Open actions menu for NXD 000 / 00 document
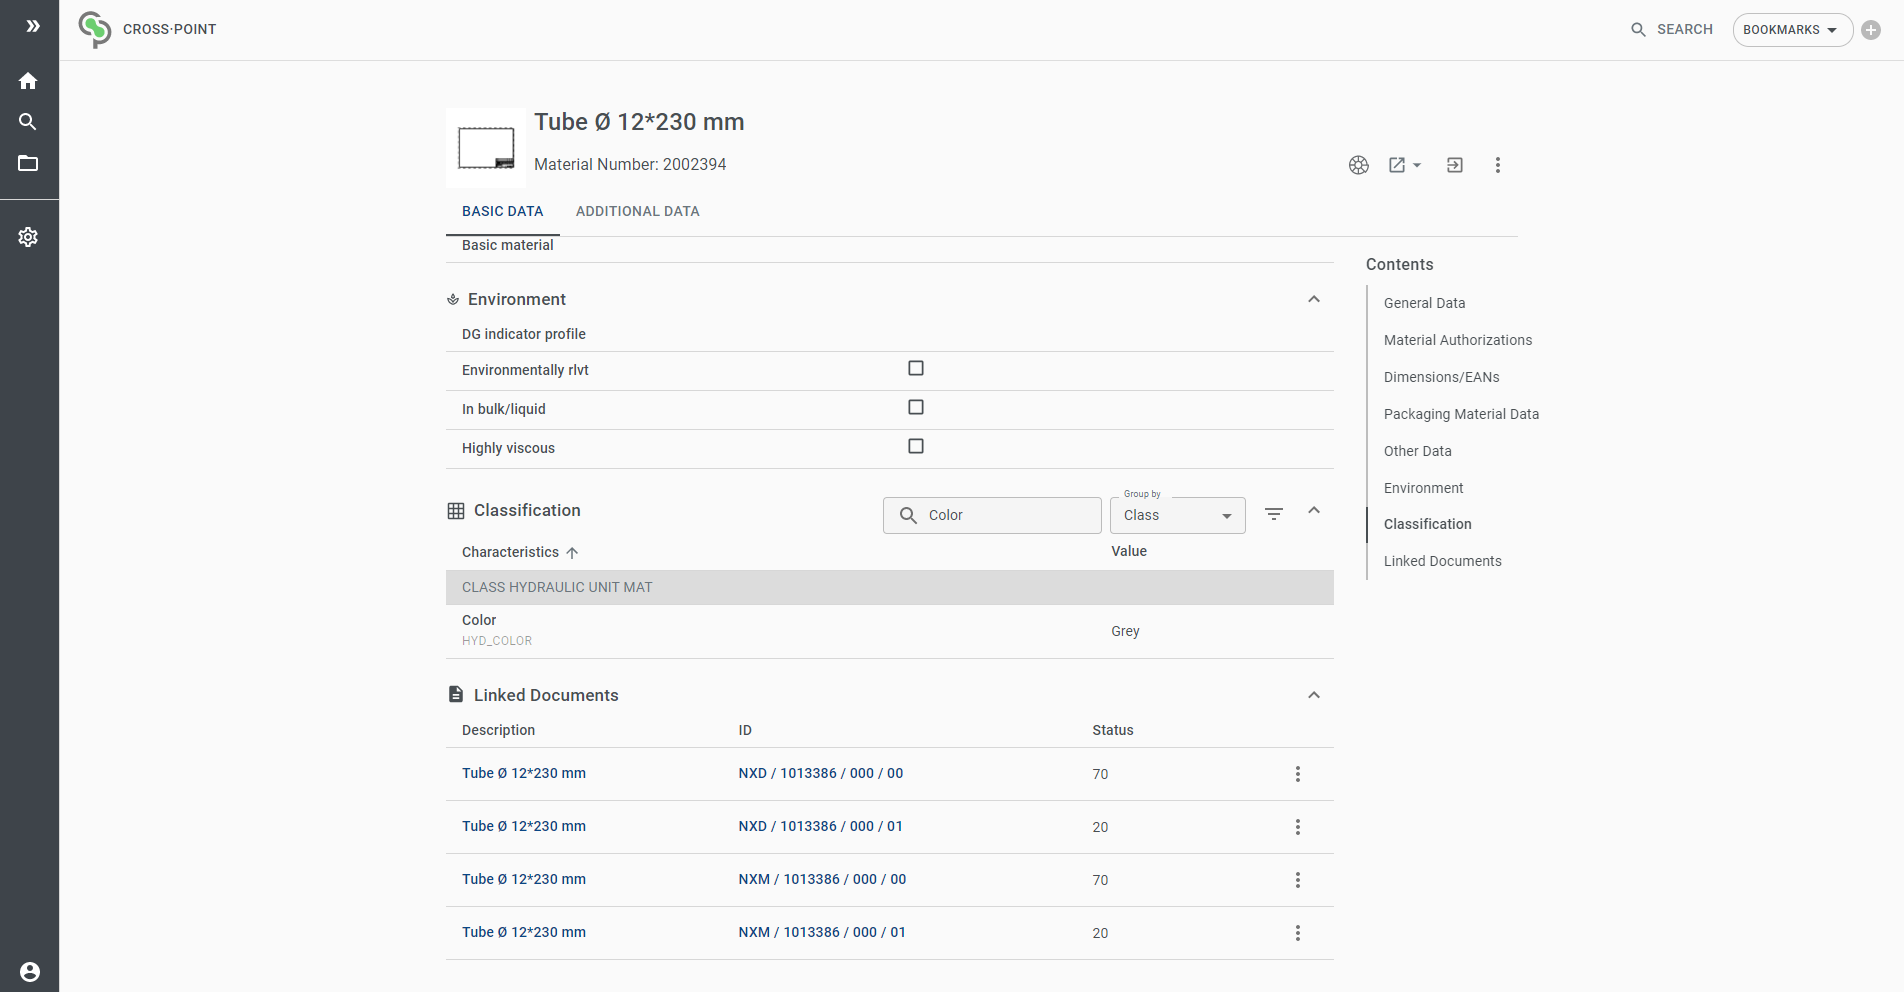 tap(1298, 774)
